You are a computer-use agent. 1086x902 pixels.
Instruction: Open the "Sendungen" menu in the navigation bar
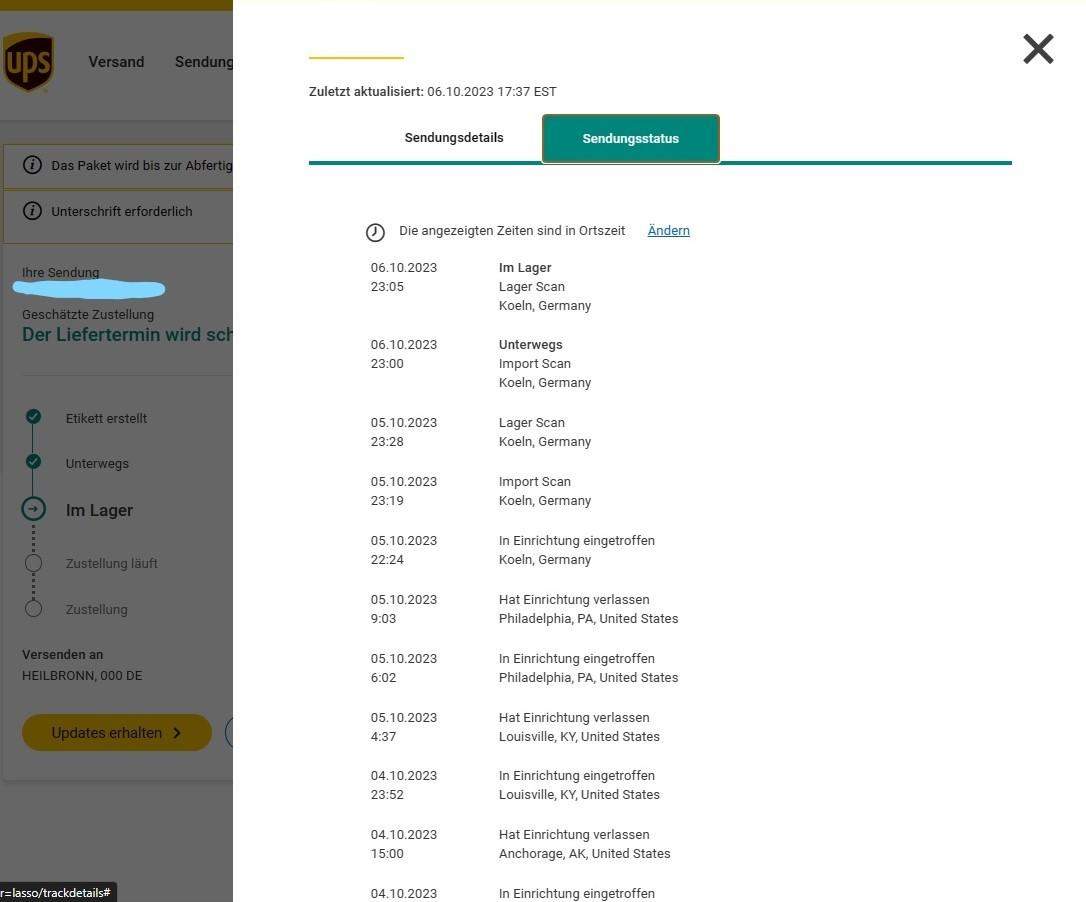[203, 62]
